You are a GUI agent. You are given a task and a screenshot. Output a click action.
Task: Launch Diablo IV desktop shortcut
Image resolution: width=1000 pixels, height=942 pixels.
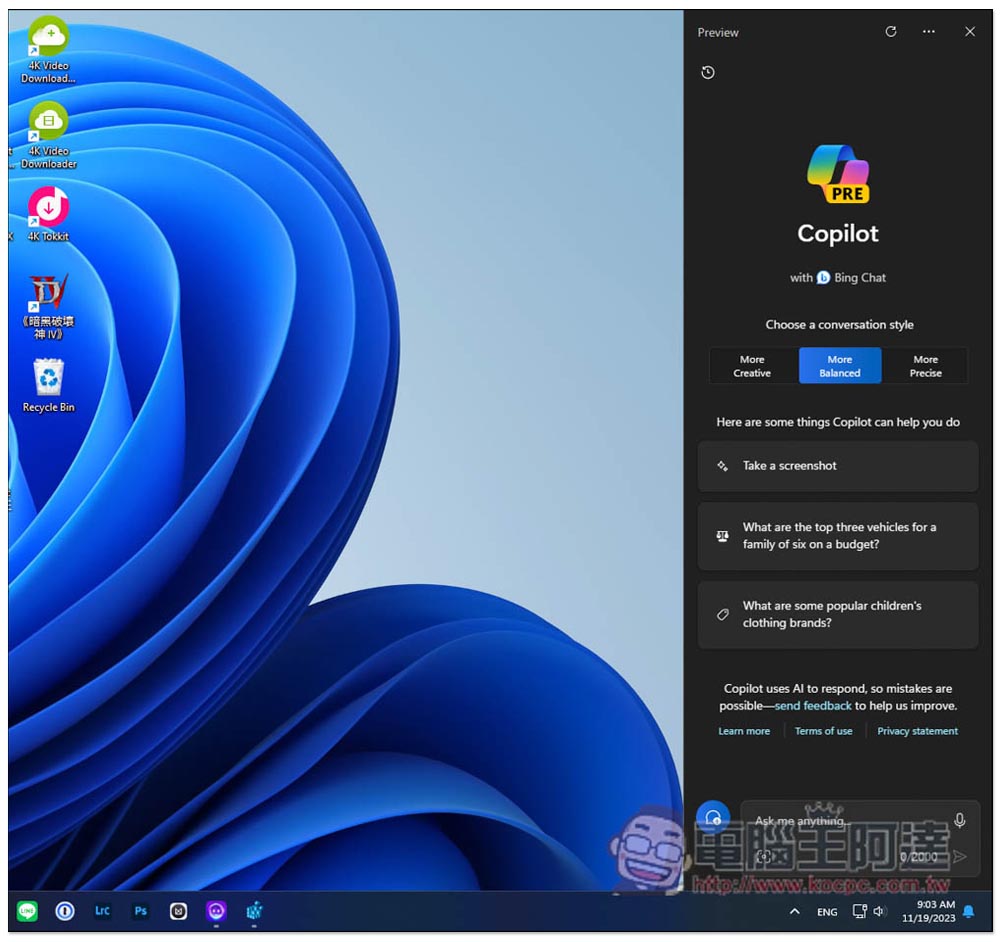[x=48, y=307]
